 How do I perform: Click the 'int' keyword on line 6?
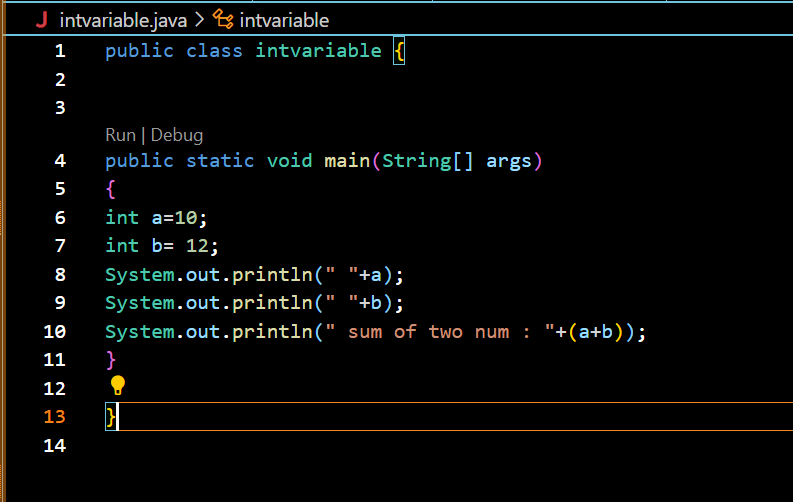(x=122, y=217)
